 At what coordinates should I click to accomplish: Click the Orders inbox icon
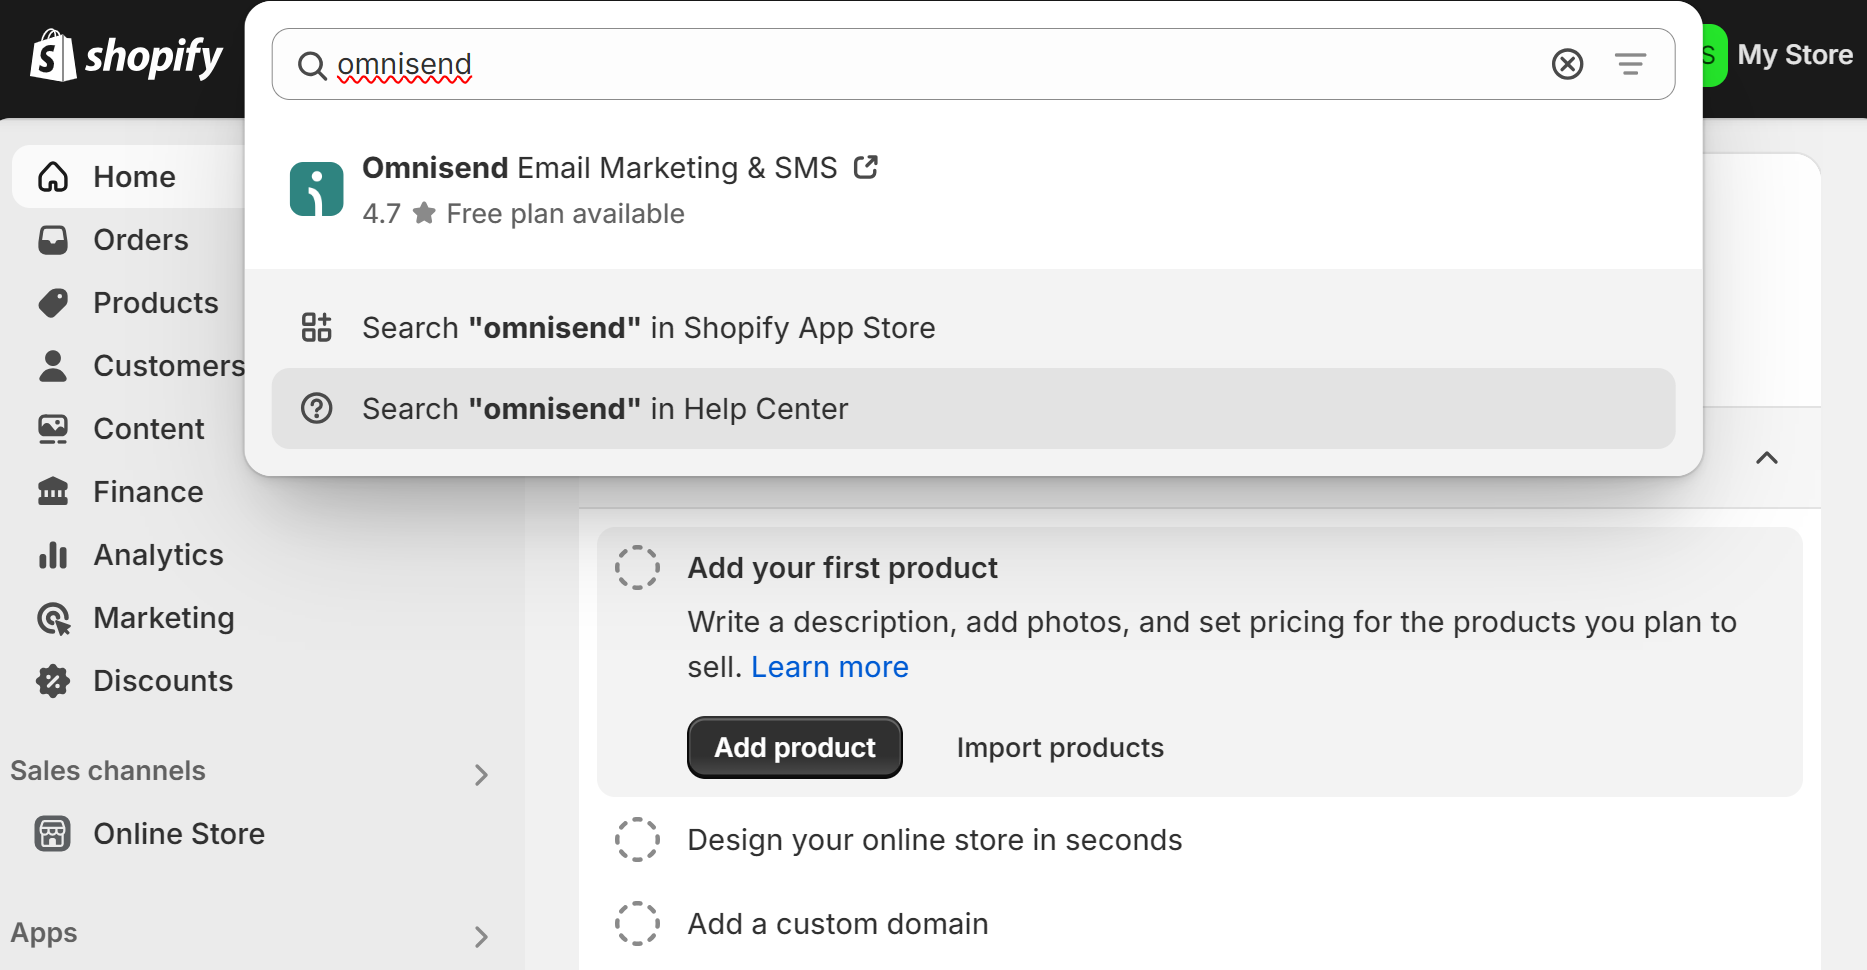pos(53,240)
